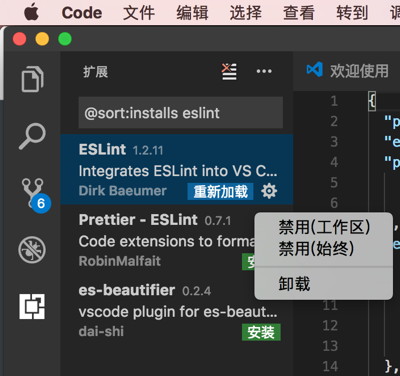The width and height of the screenshot is (400, 376).
Task: Open the Explorer files icon
Action: pos(32,79)
